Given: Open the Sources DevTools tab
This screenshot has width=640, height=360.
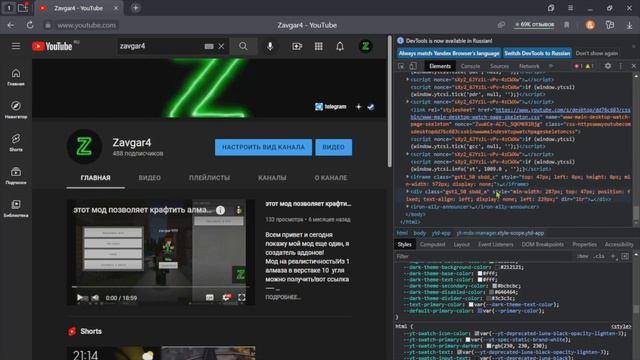Looking at the screenshot, I should pos(499,66).
